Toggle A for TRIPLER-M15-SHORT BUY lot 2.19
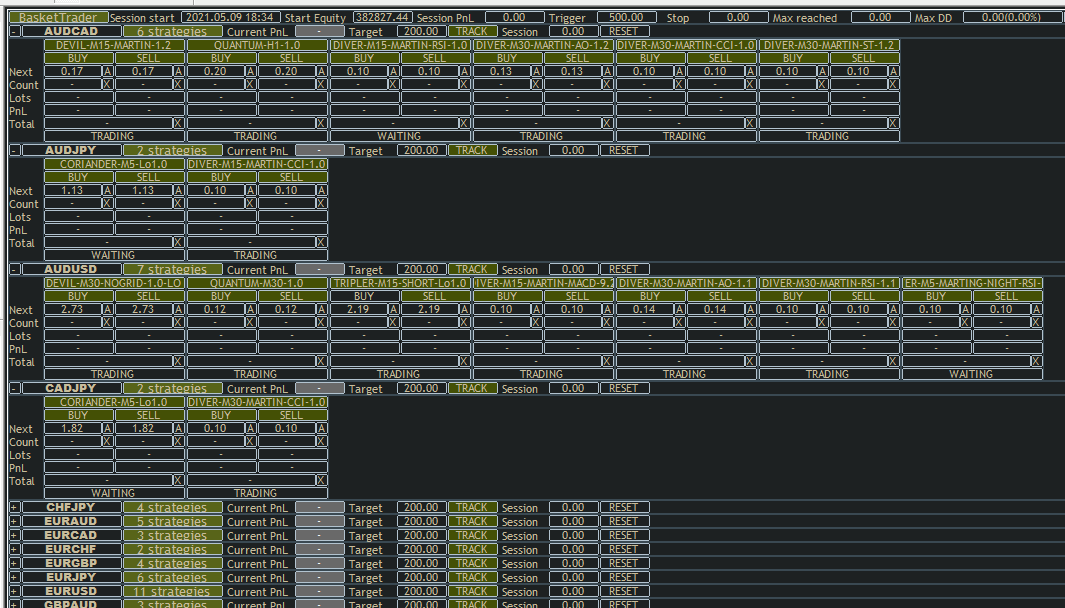Viewport: 1065px width, 608px height. pyautogui.click(x=393, y=309)
